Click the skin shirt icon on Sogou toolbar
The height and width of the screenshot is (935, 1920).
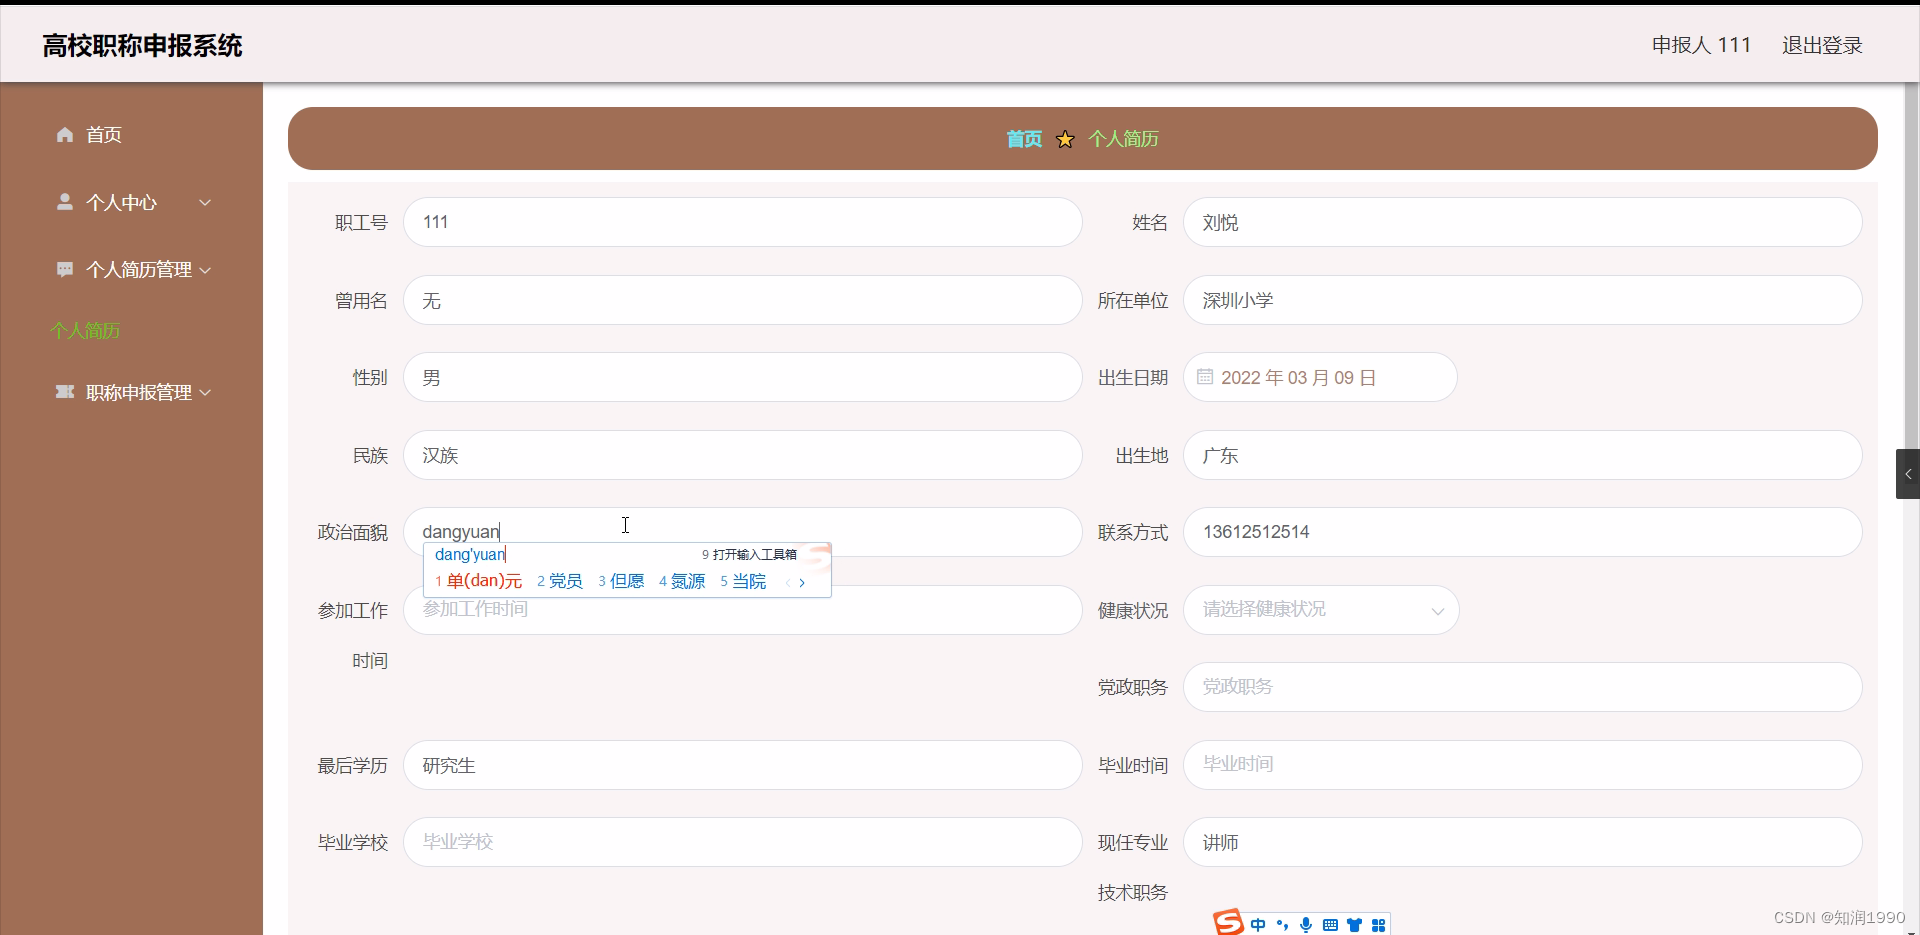click(x=1355, y=924)
